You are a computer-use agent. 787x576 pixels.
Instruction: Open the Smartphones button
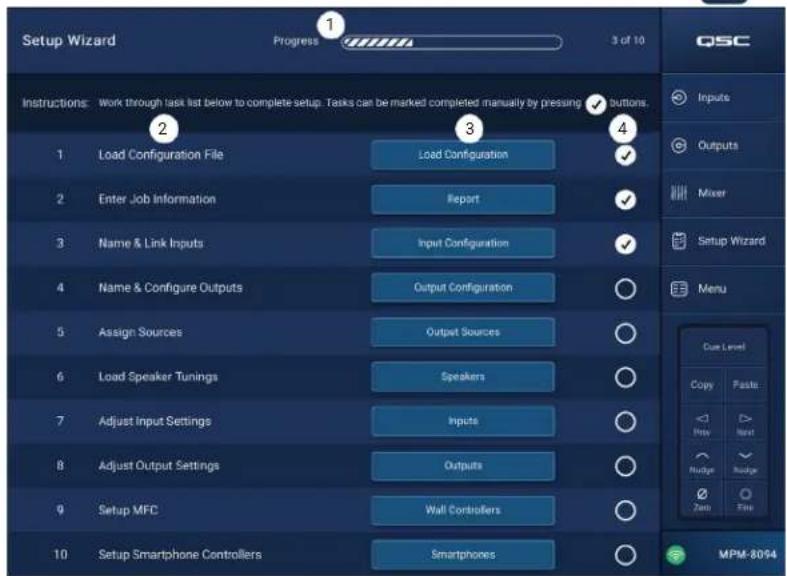click(463, 554)
